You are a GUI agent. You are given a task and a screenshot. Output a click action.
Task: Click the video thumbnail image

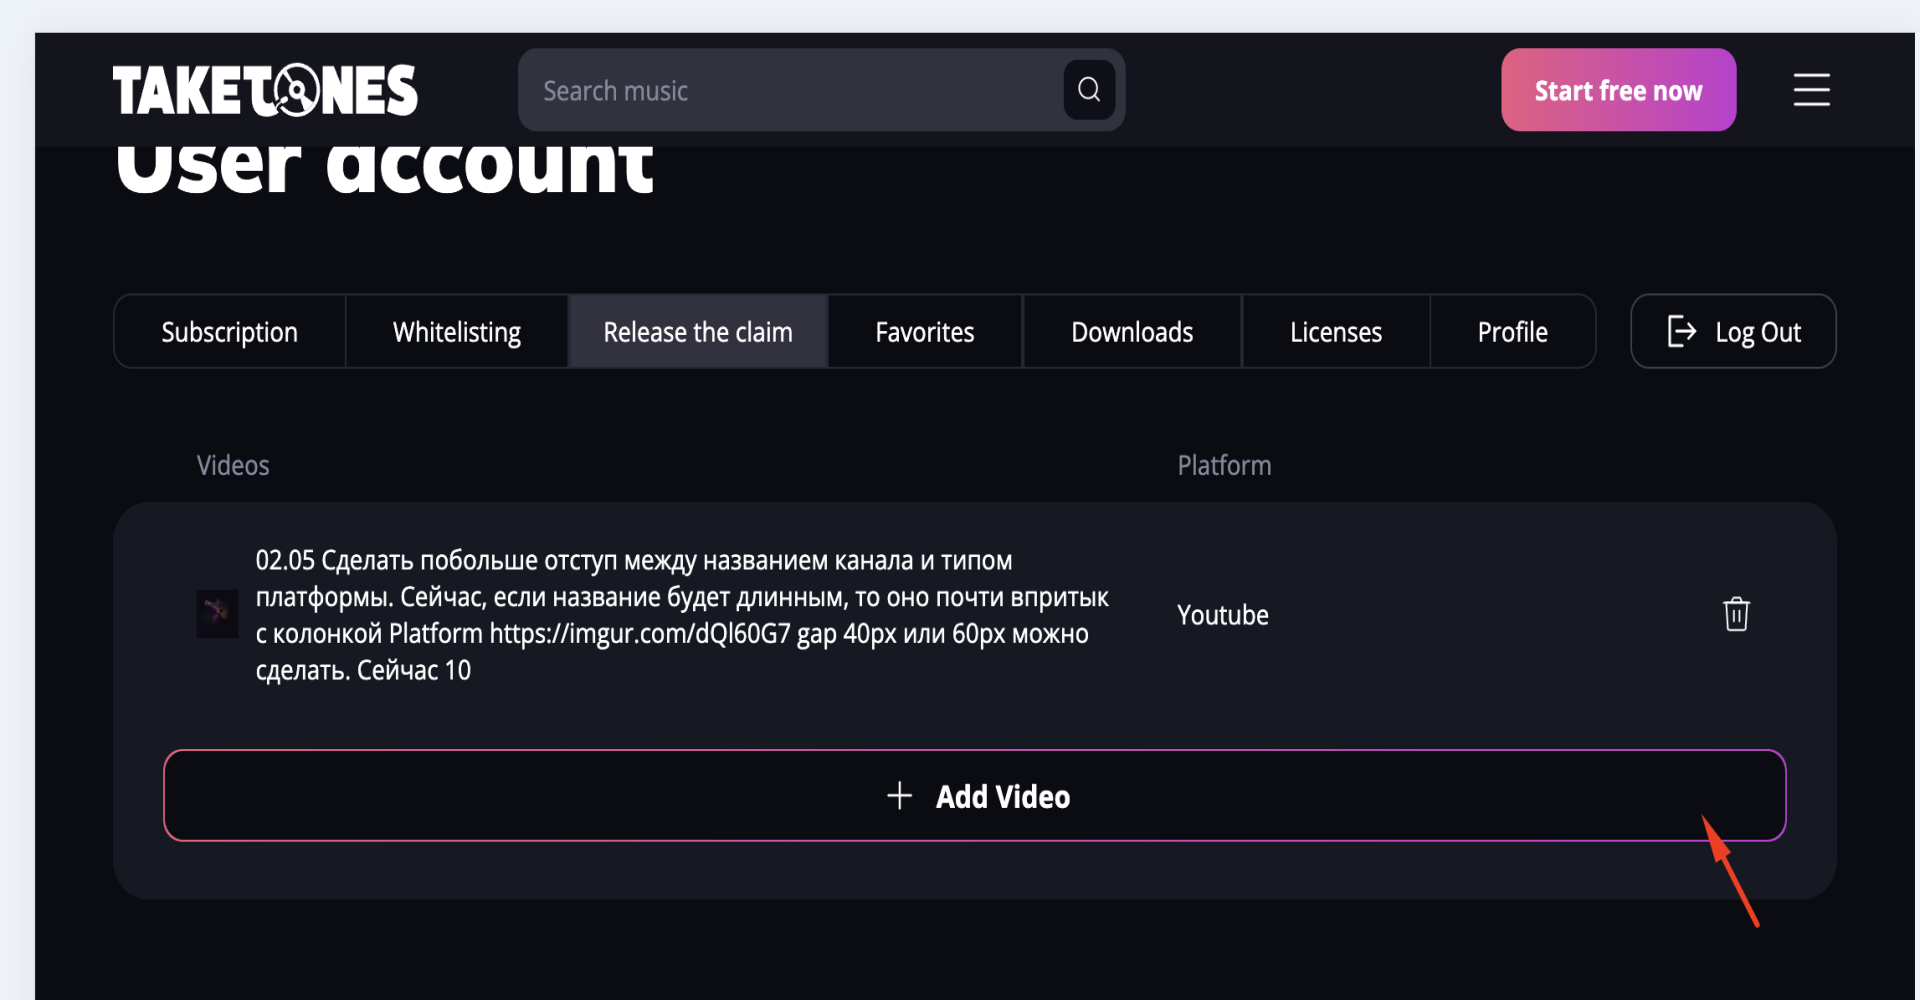point(217,614)
